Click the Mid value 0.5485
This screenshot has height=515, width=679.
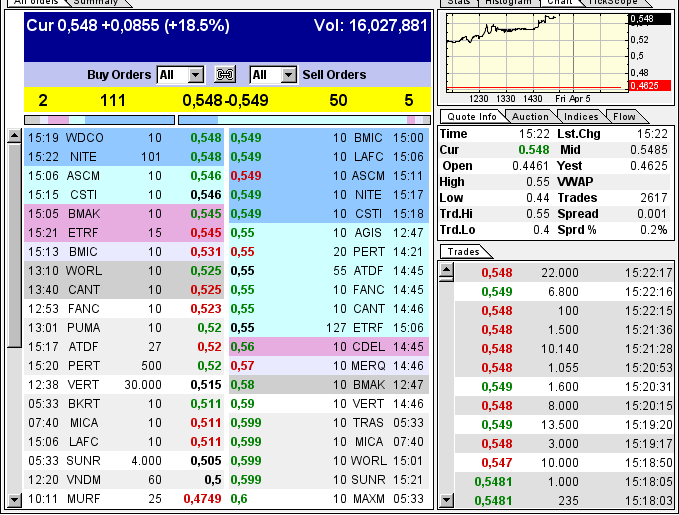coord(649,150)
